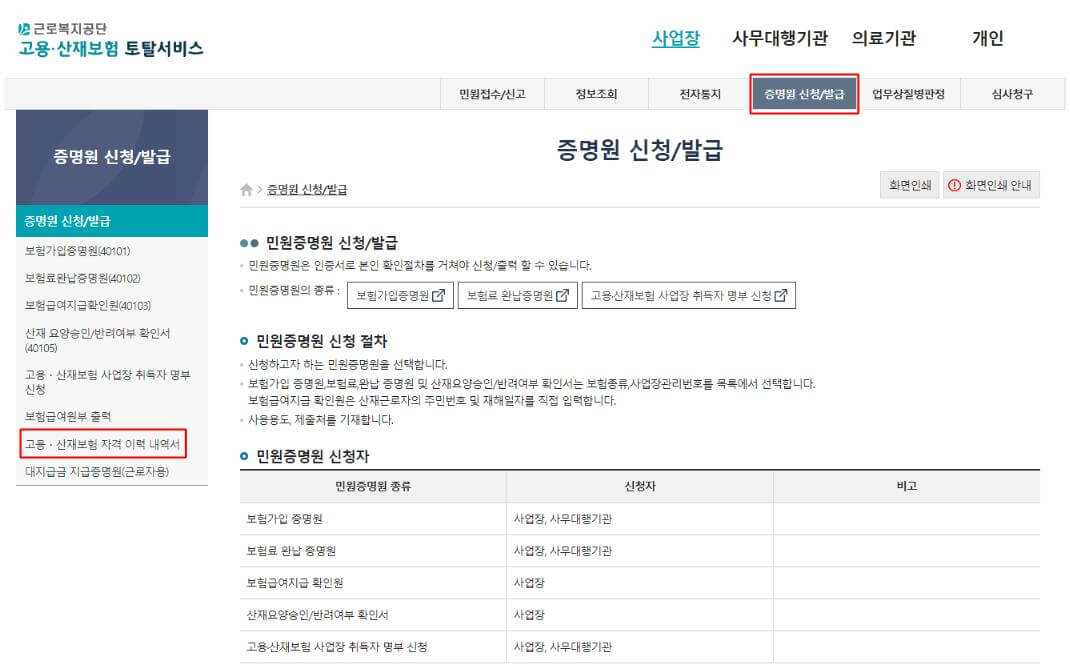Open 보험료완납증명원(40102) in the sidebar
This screenshot has width=1070, height=670.
point(84,276)
